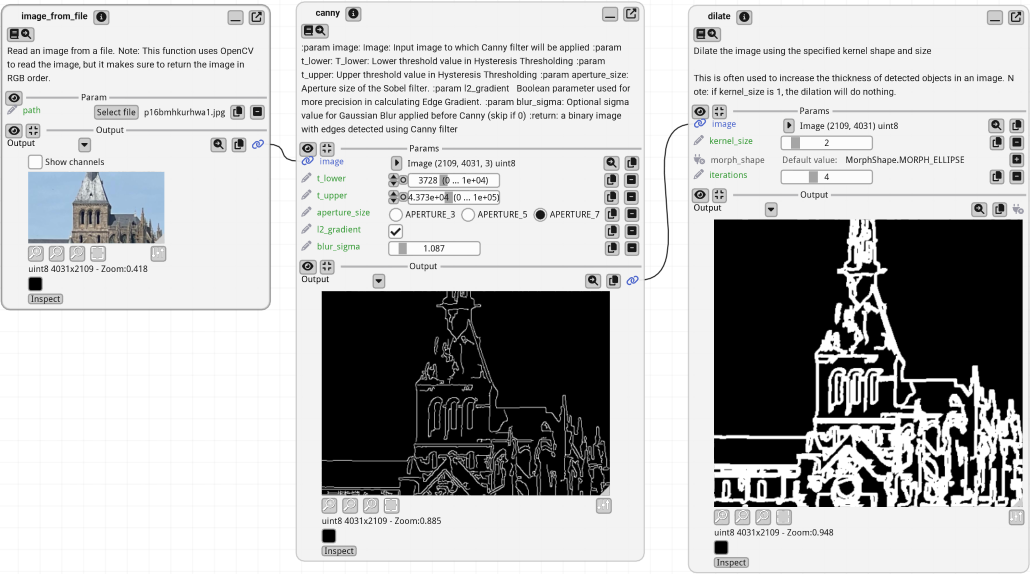This screenshot has height=574, width=1030.
Task: Copy the t_lower parameter value
Action: click(x=611, y=180)
